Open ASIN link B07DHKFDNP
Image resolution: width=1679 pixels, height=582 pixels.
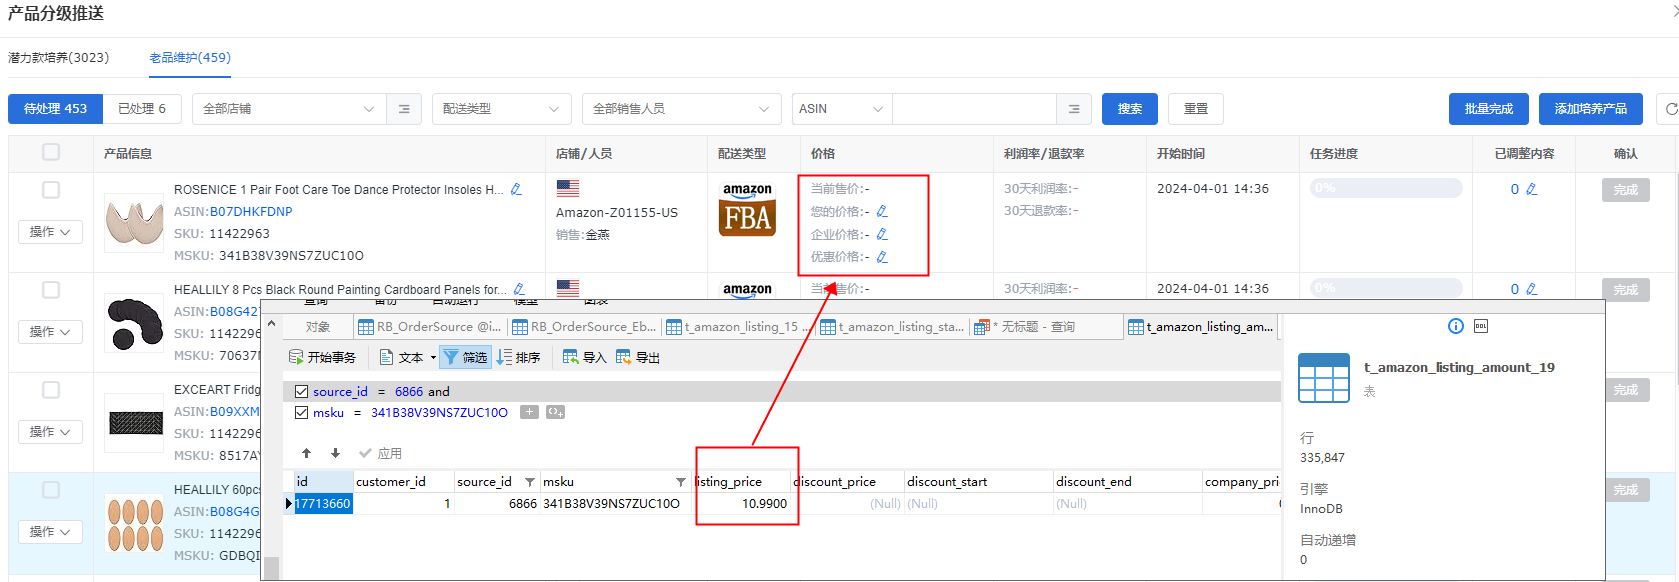click(x=251, y=212)
